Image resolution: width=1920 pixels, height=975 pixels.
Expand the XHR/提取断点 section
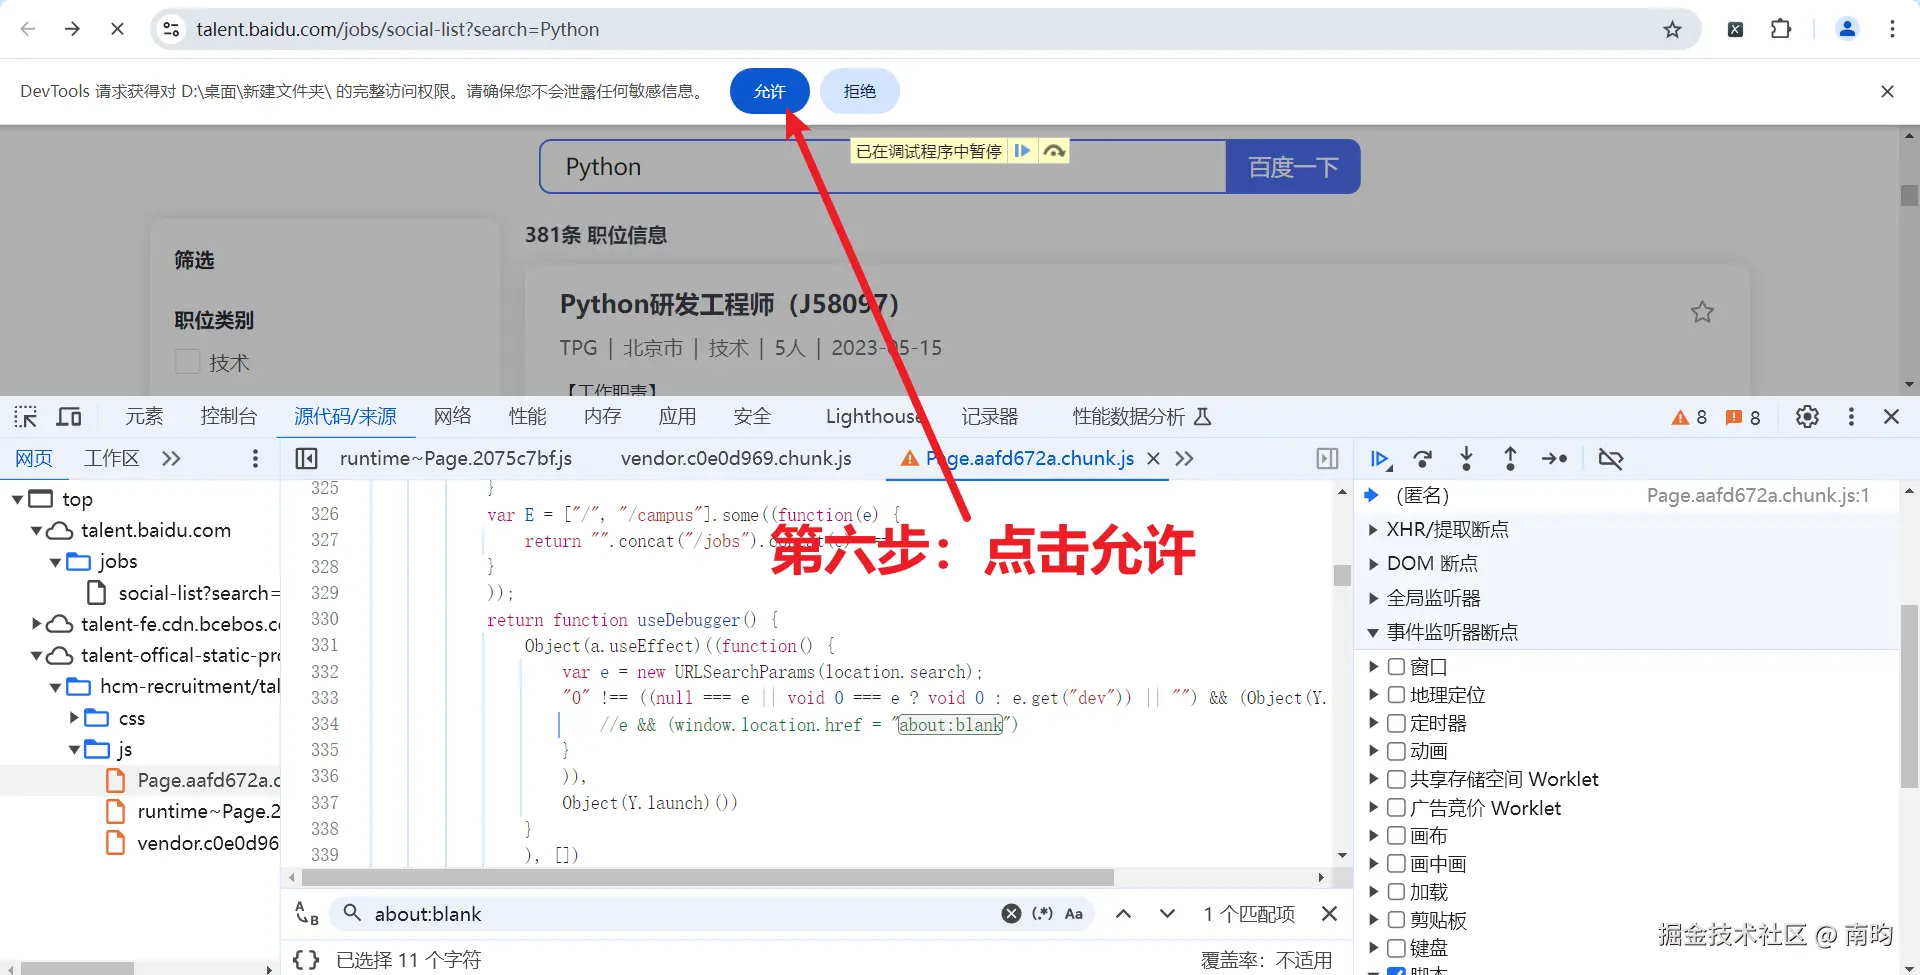coord(1372,529)
